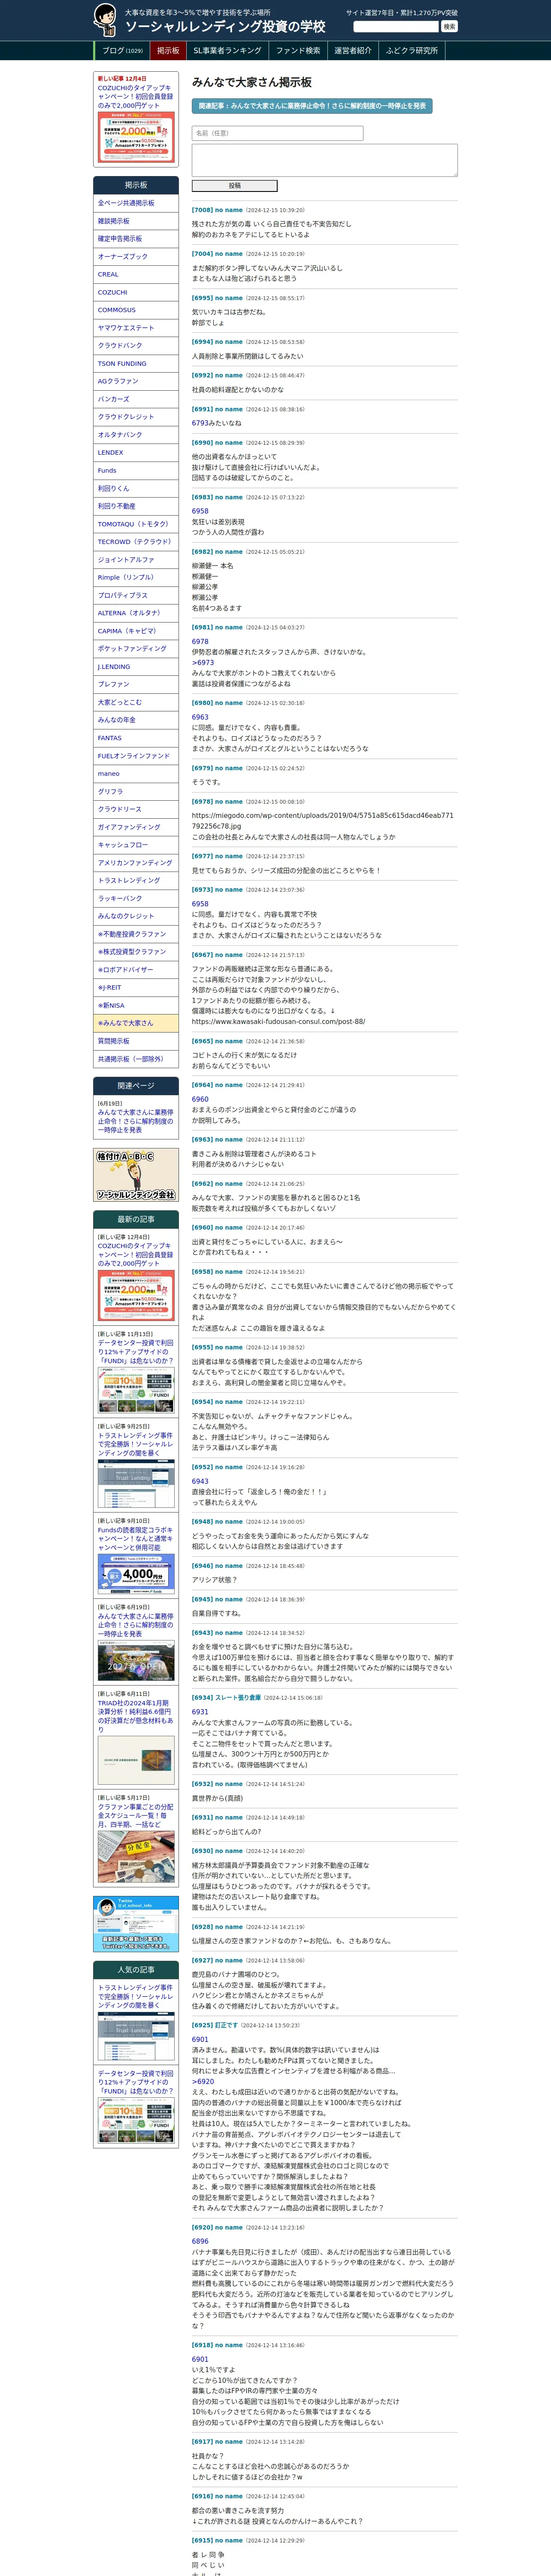
Task: Click post number [6995]
Action: [202, 298]
